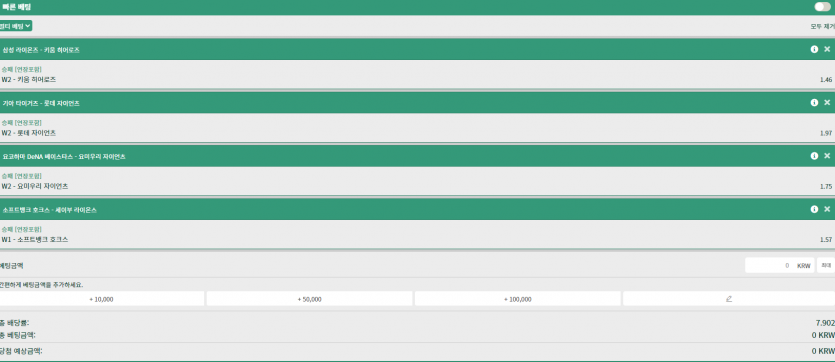Select the W2 - 키움 히어로즈 selection text
The width and height of the screenshot is (835, 362).
pyautogui.click(x=29, y=79)
